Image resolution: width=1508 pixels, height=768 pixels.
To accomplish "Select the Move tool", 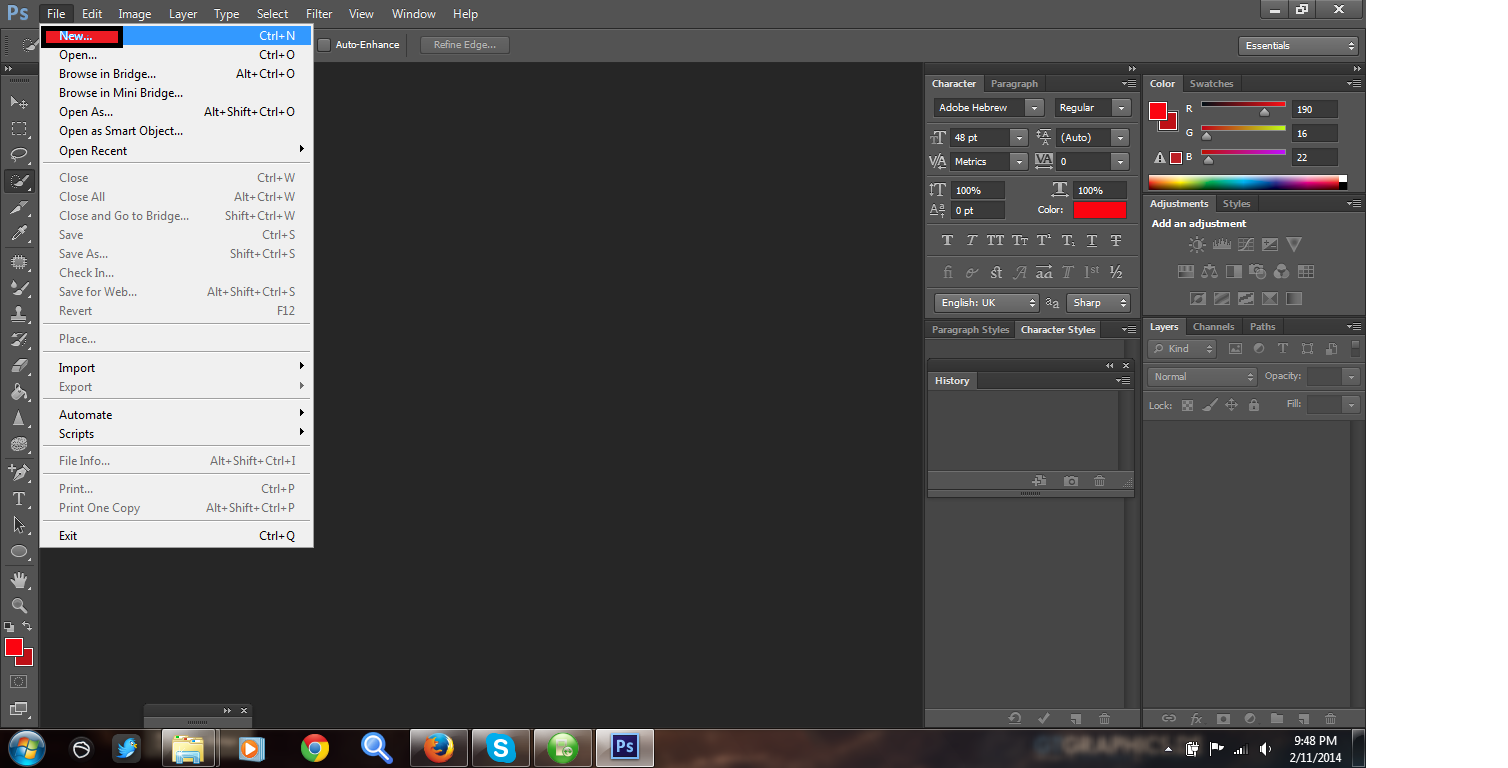I will [19, 102].
